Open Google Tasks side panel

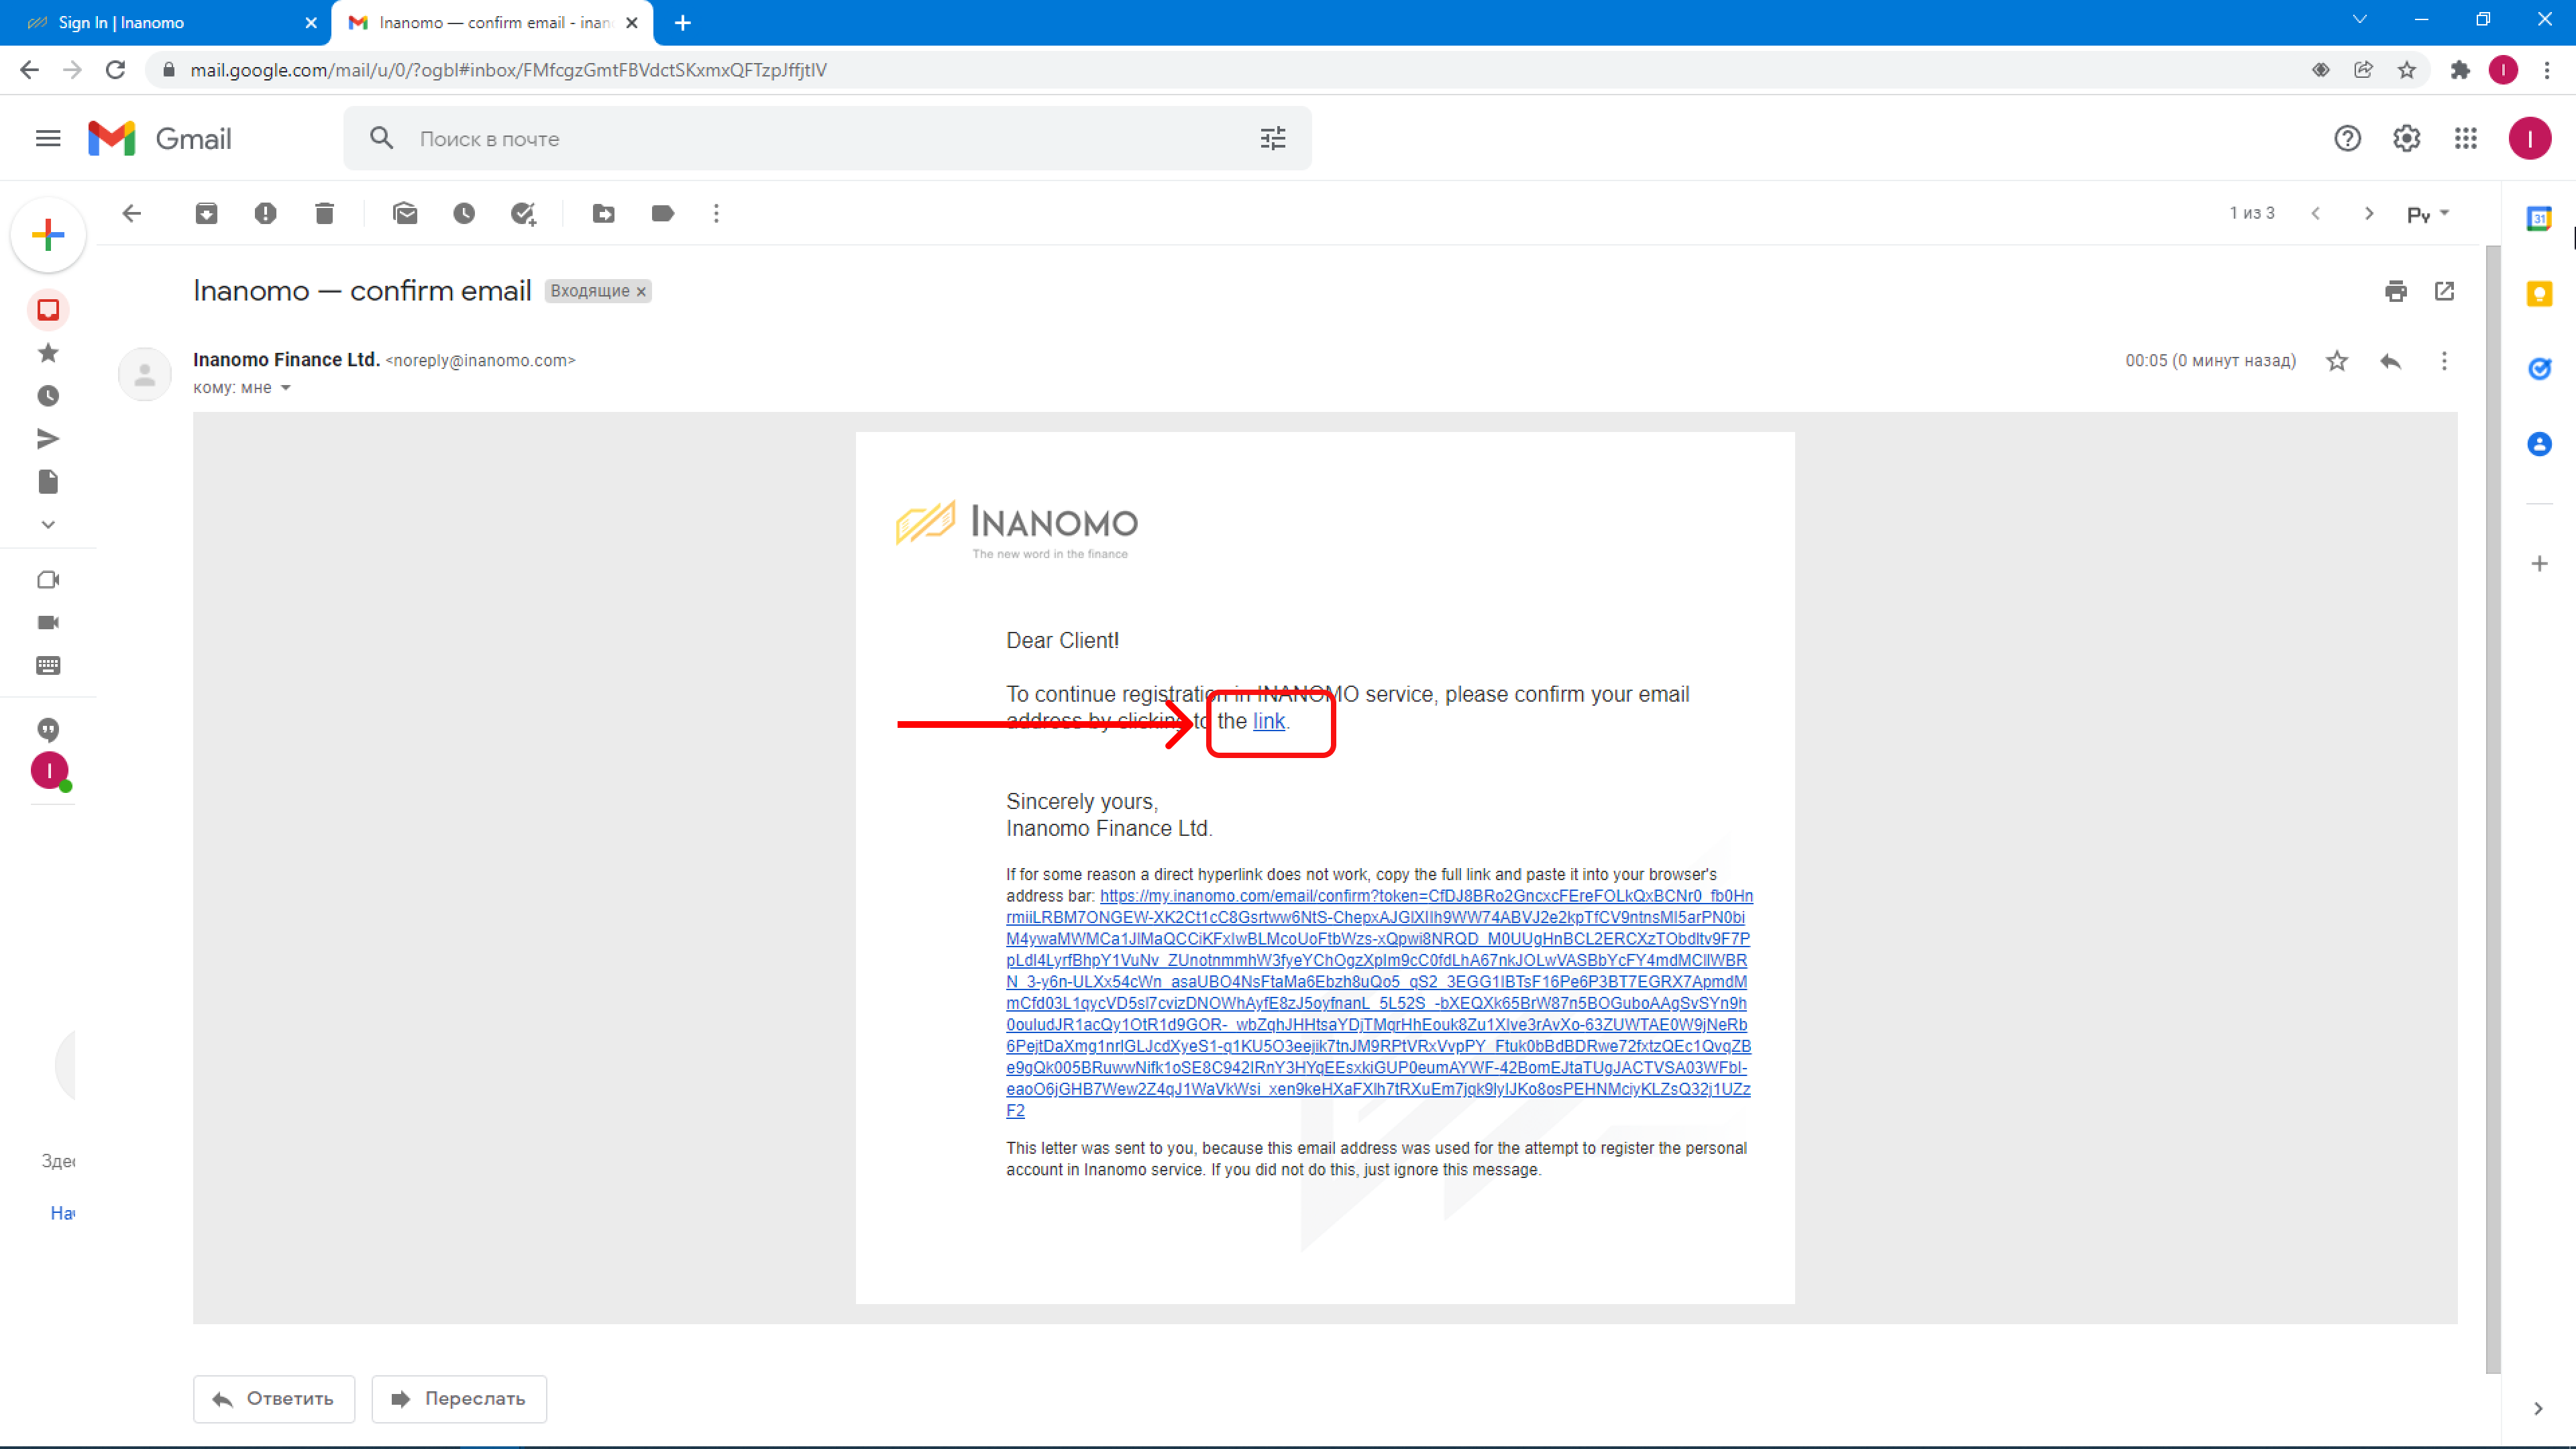[2539, 369]
